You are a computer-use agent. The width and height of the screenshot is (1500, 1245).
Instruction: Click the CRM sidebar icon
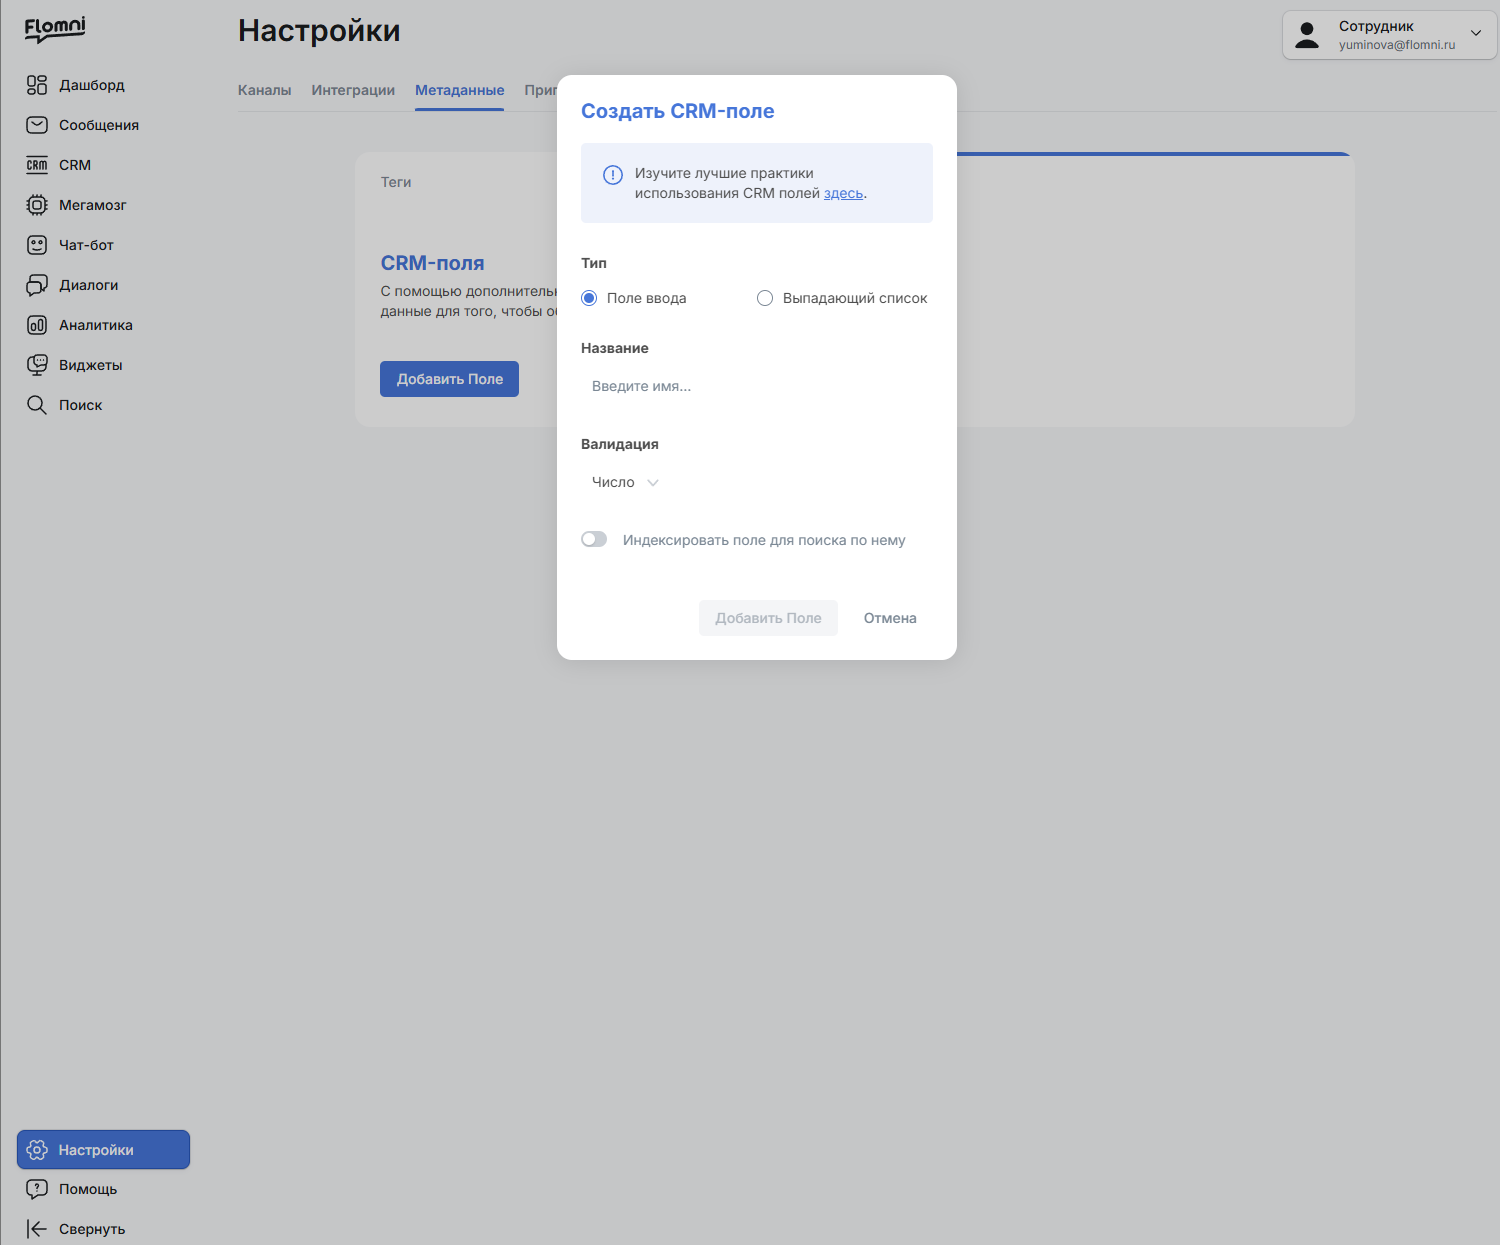pyautogui.click(x=37, y=165)
